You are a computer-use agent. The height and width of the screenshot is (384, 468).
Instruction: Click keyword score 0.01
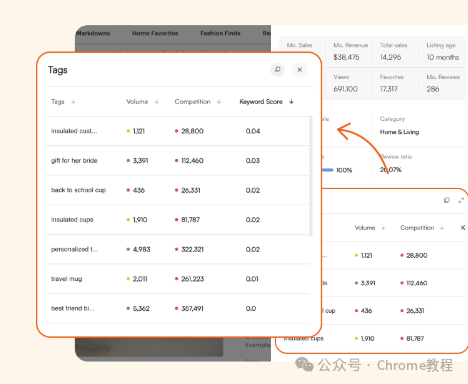[x=252, y=279]
